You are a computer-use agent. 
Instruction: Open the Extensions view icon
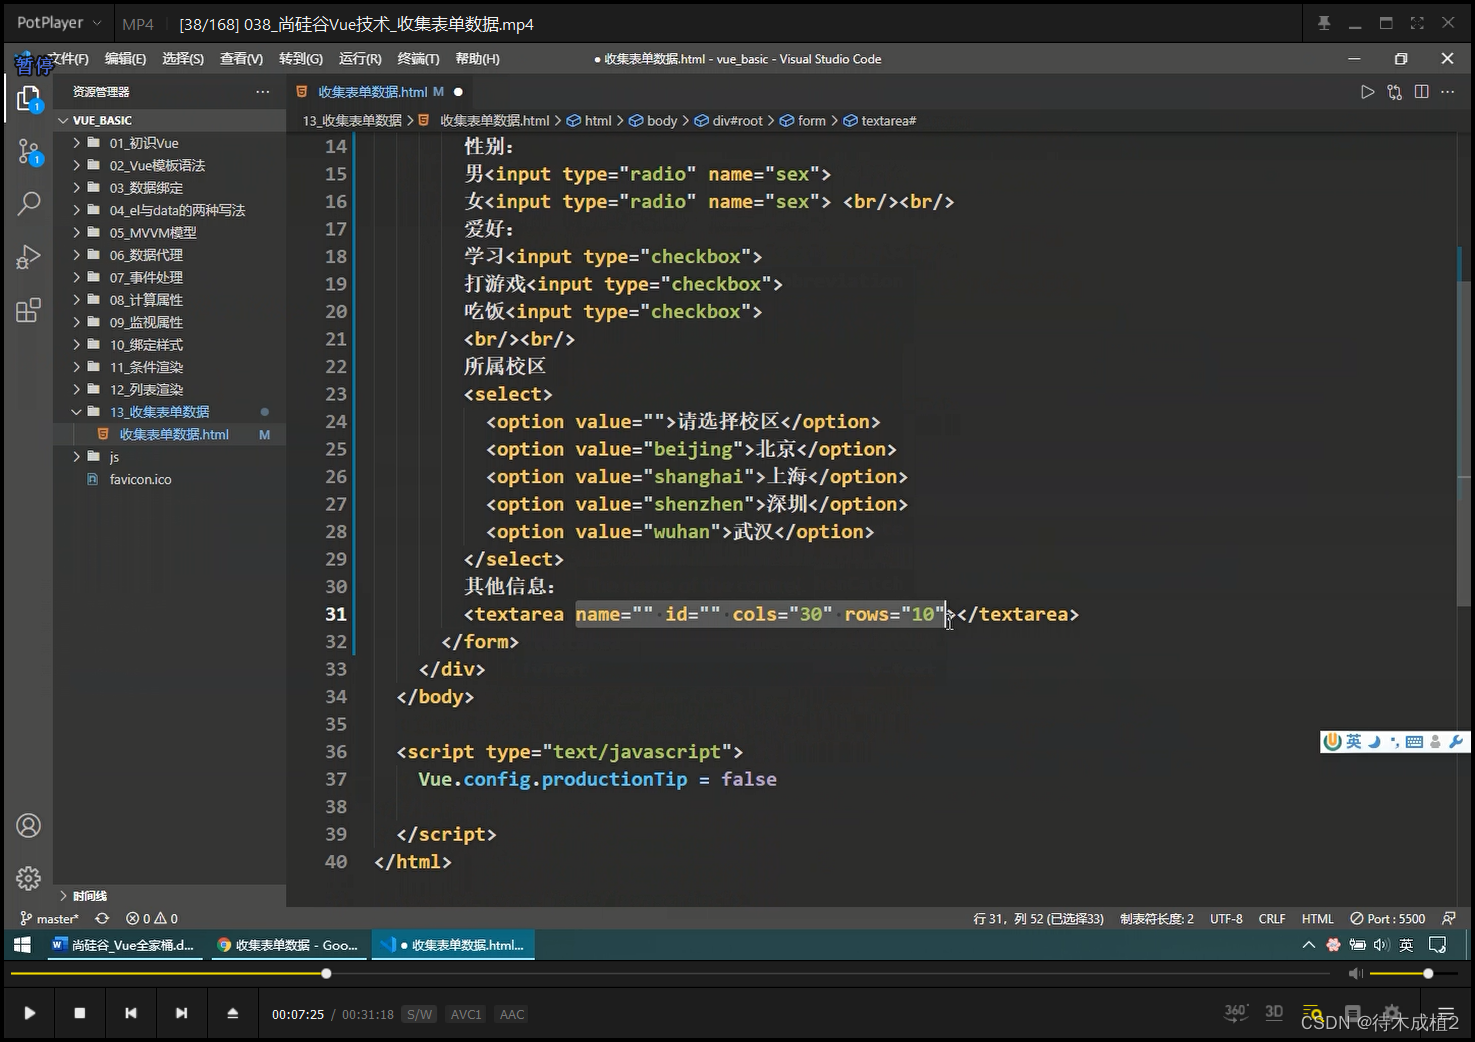(x=29, y=310)
